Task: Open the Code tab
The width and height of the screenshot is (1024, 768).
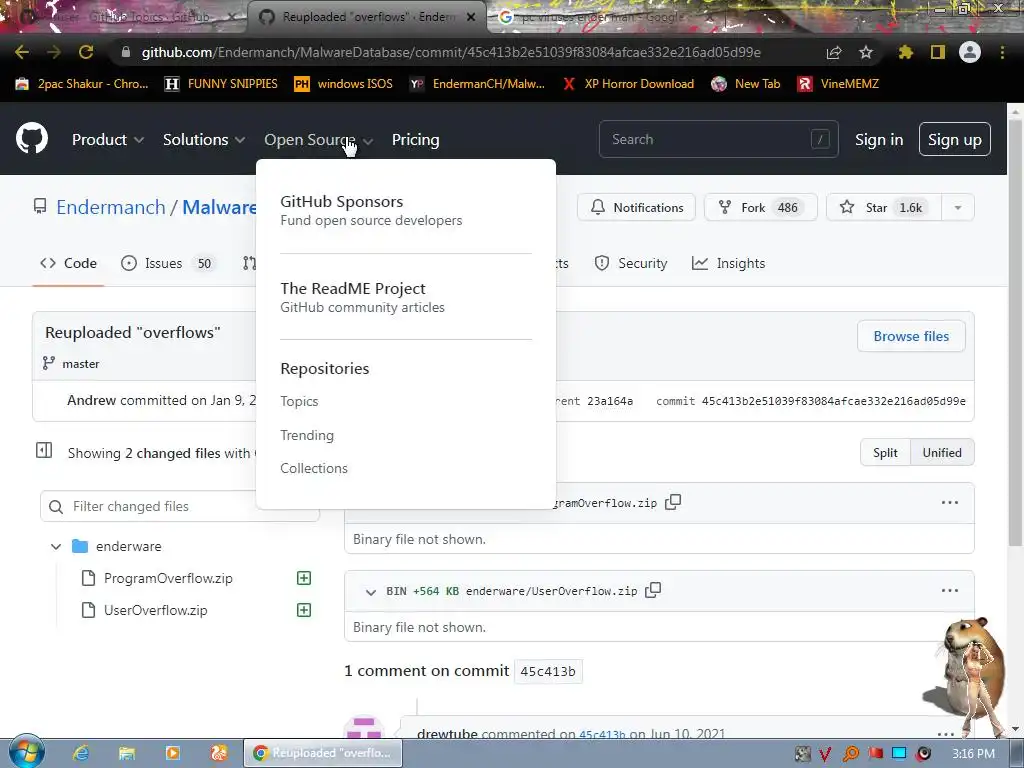Action: pos(68,263)
